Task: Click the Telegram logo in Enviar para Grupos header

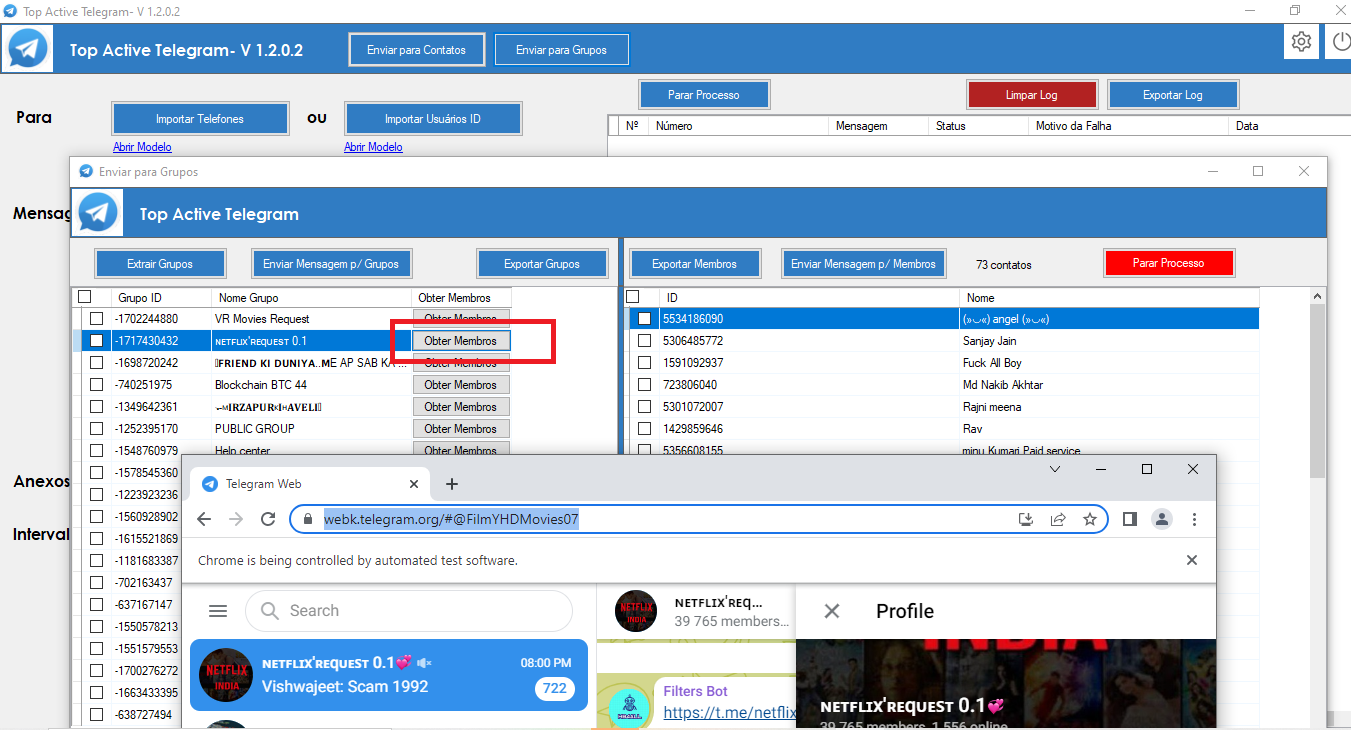Action: pyautogui.click(x=97, y=213)
